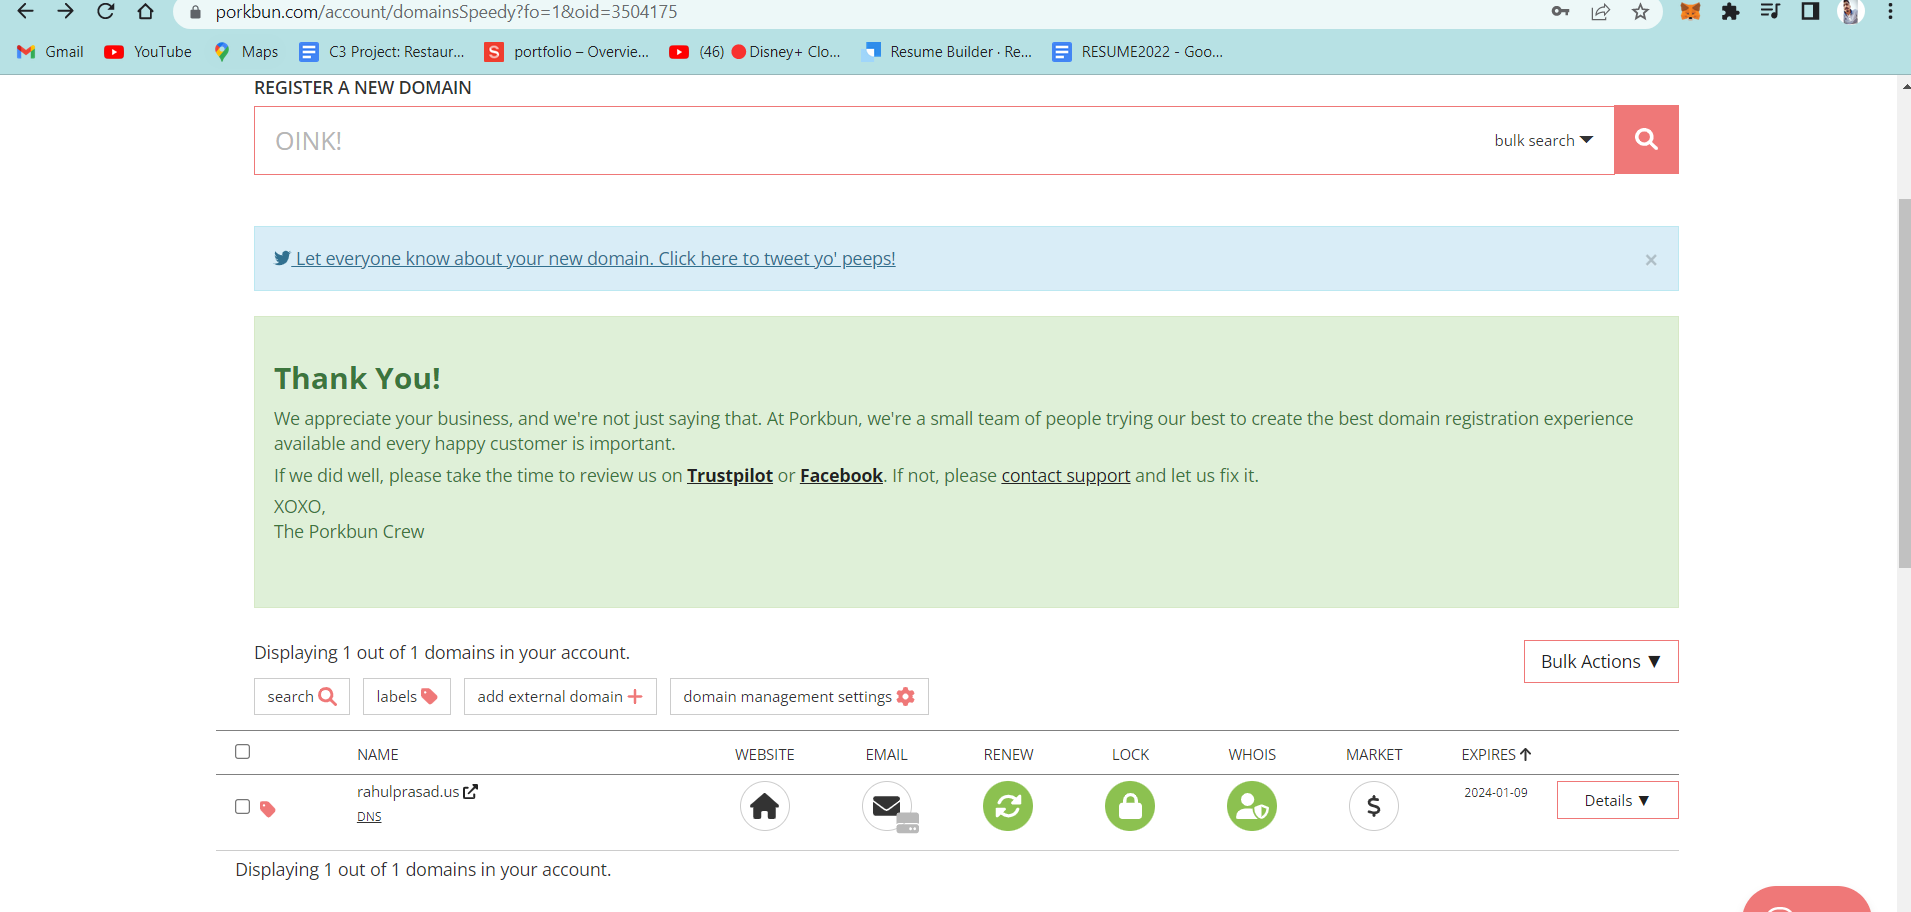Image resolution: width=1911 pixels, height=912 pixels.
Task: Click the contact support link
Action: pyautogui.click(x=1066, y=476)
